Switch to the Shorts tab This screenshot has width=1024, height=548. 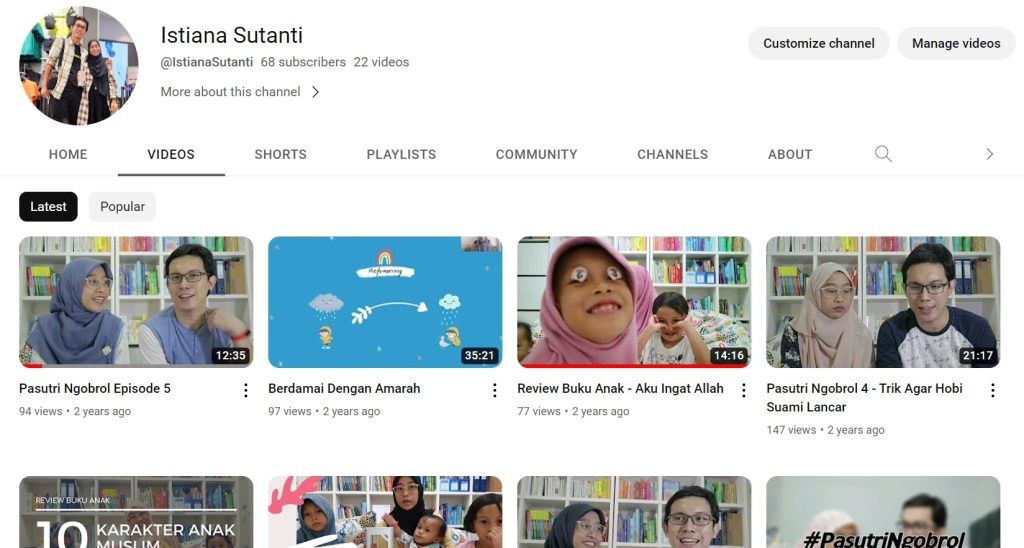(280, 154)
